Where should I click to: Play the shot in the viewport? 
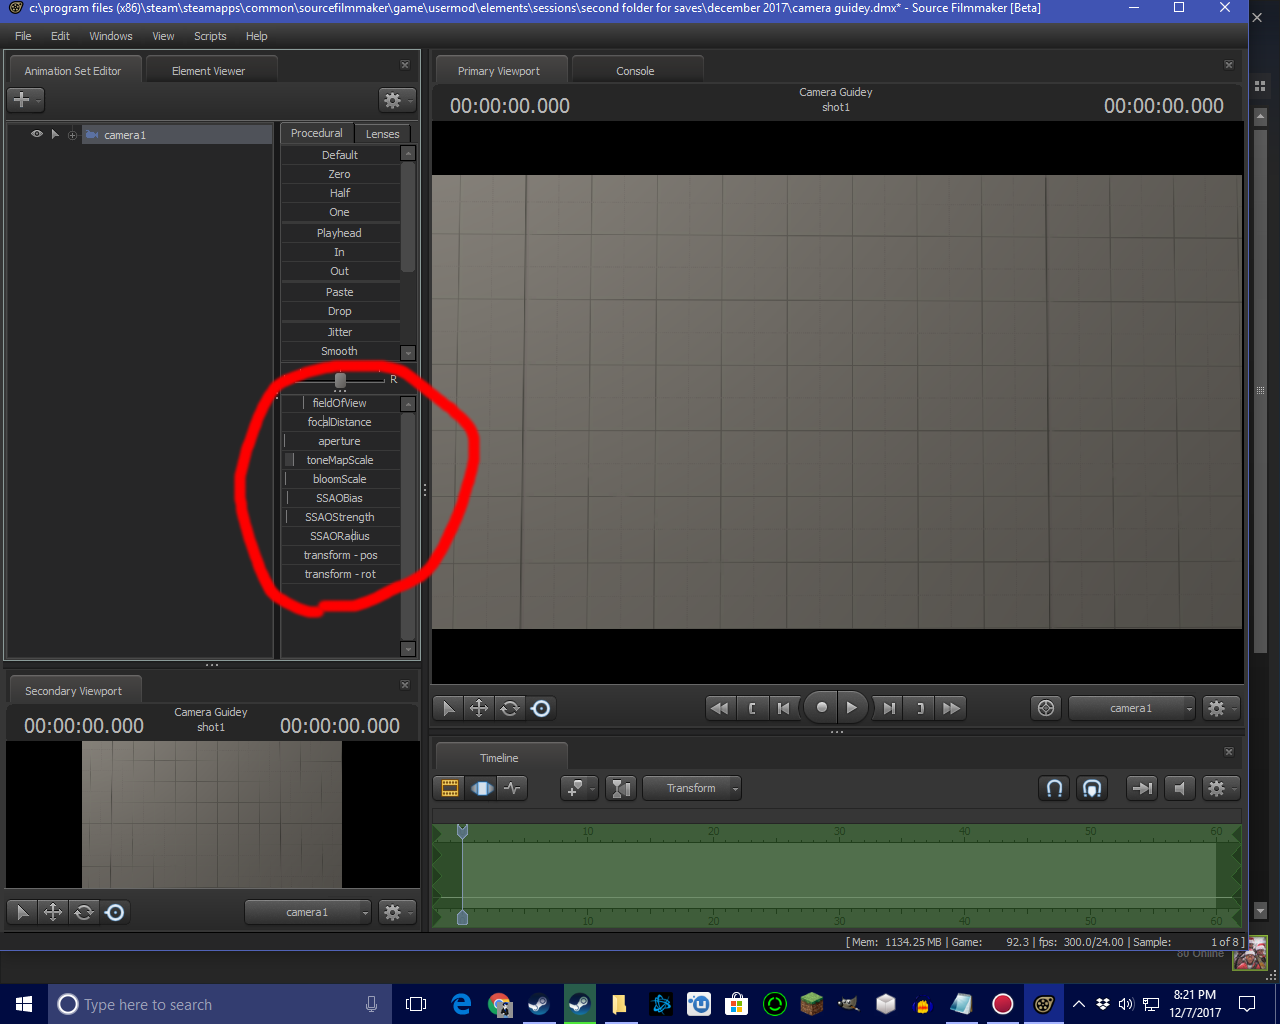[851, 708]
